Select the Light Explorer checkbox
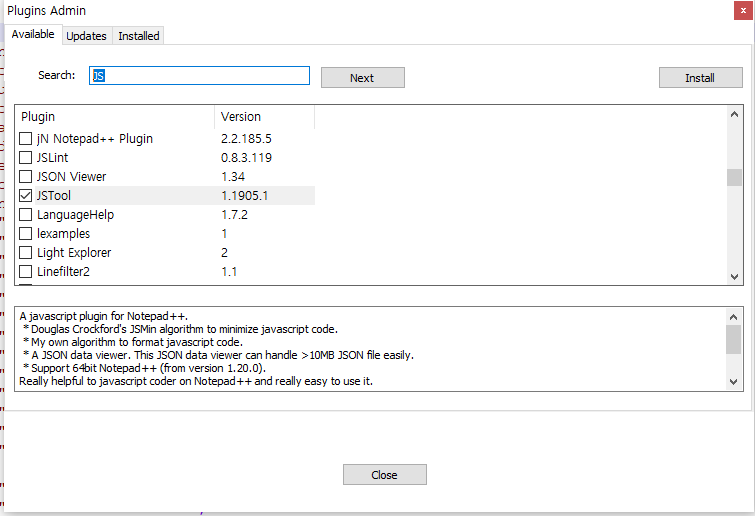Image resolution: width=755 pixels, height=516 pixels. [x=26, y=253]
